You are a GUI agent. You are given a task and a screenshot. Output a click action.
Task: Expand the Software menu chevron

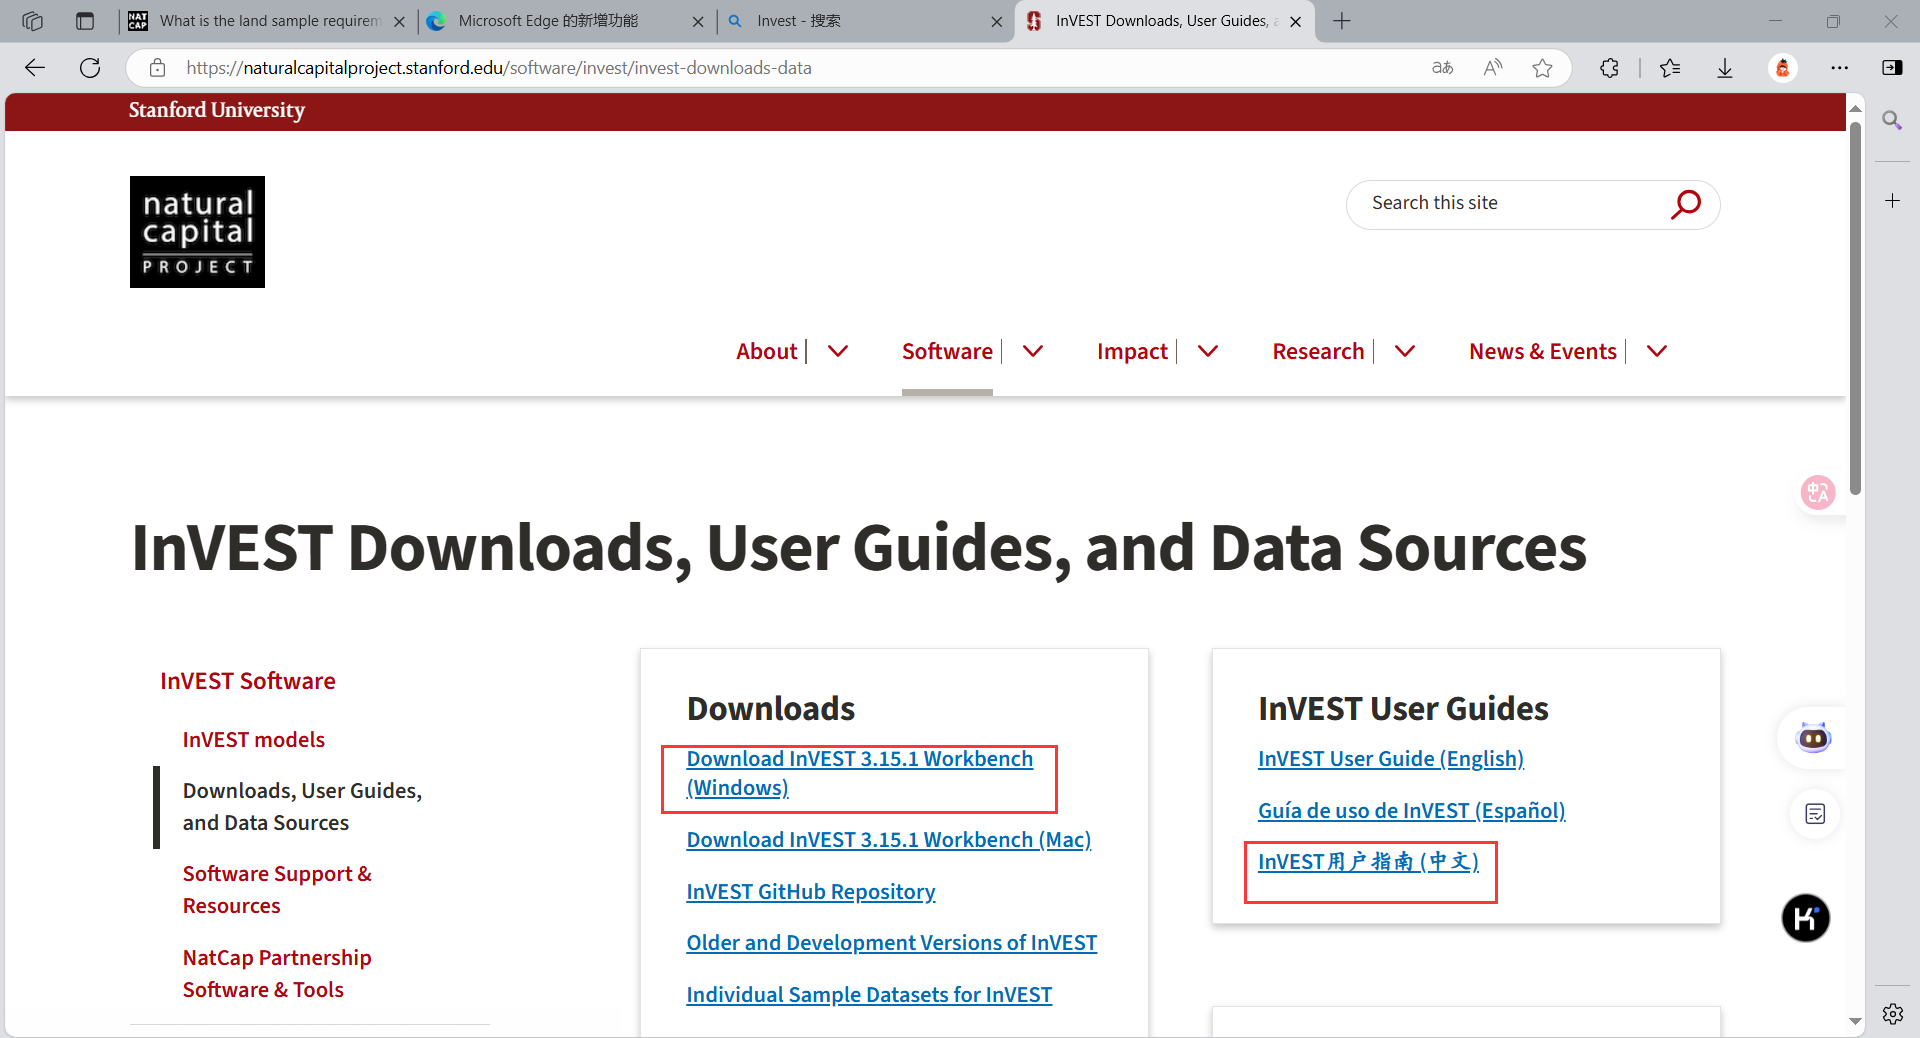(x=1033, y=352)
